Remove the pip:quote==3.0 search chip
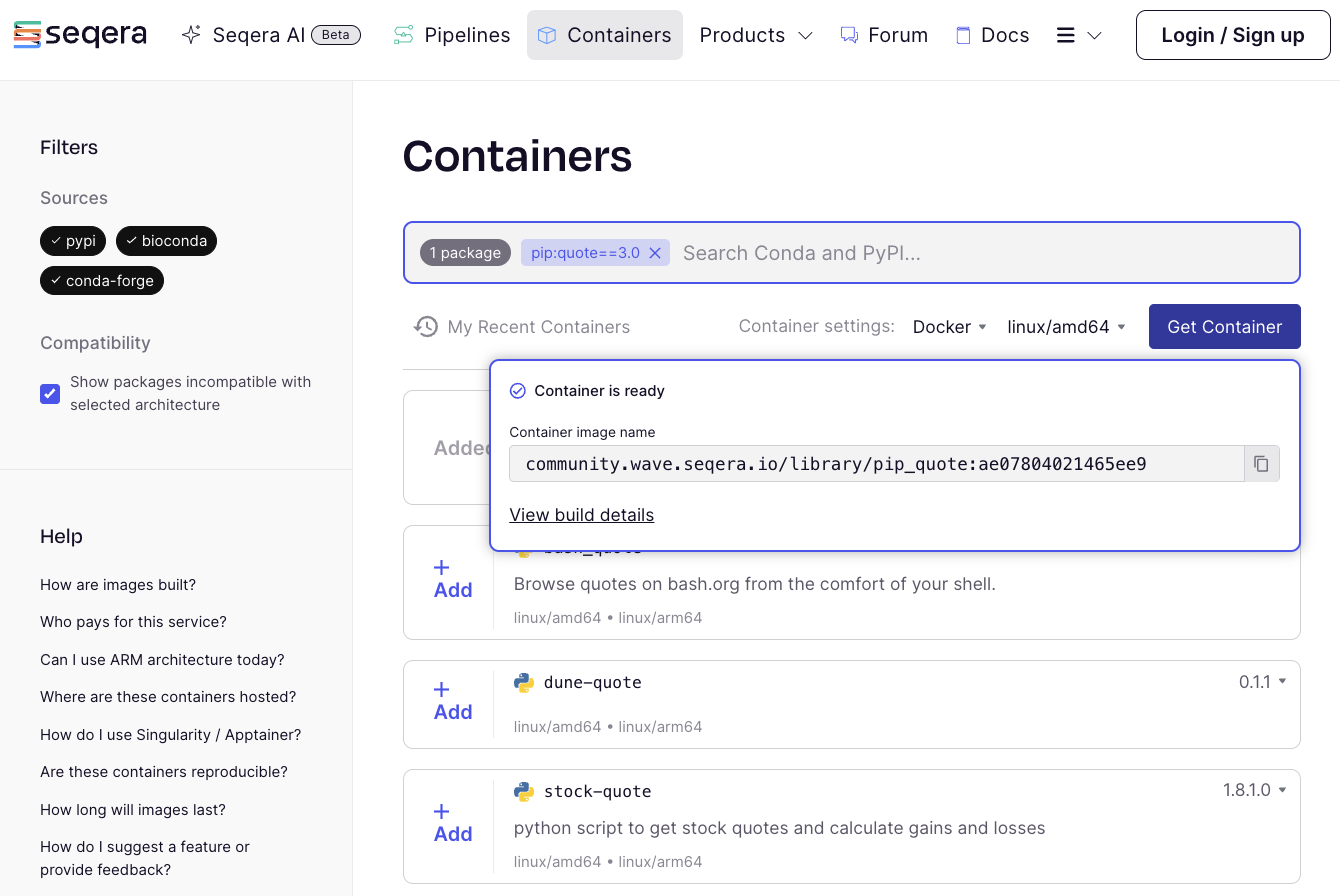 click(x=655, y=252)
